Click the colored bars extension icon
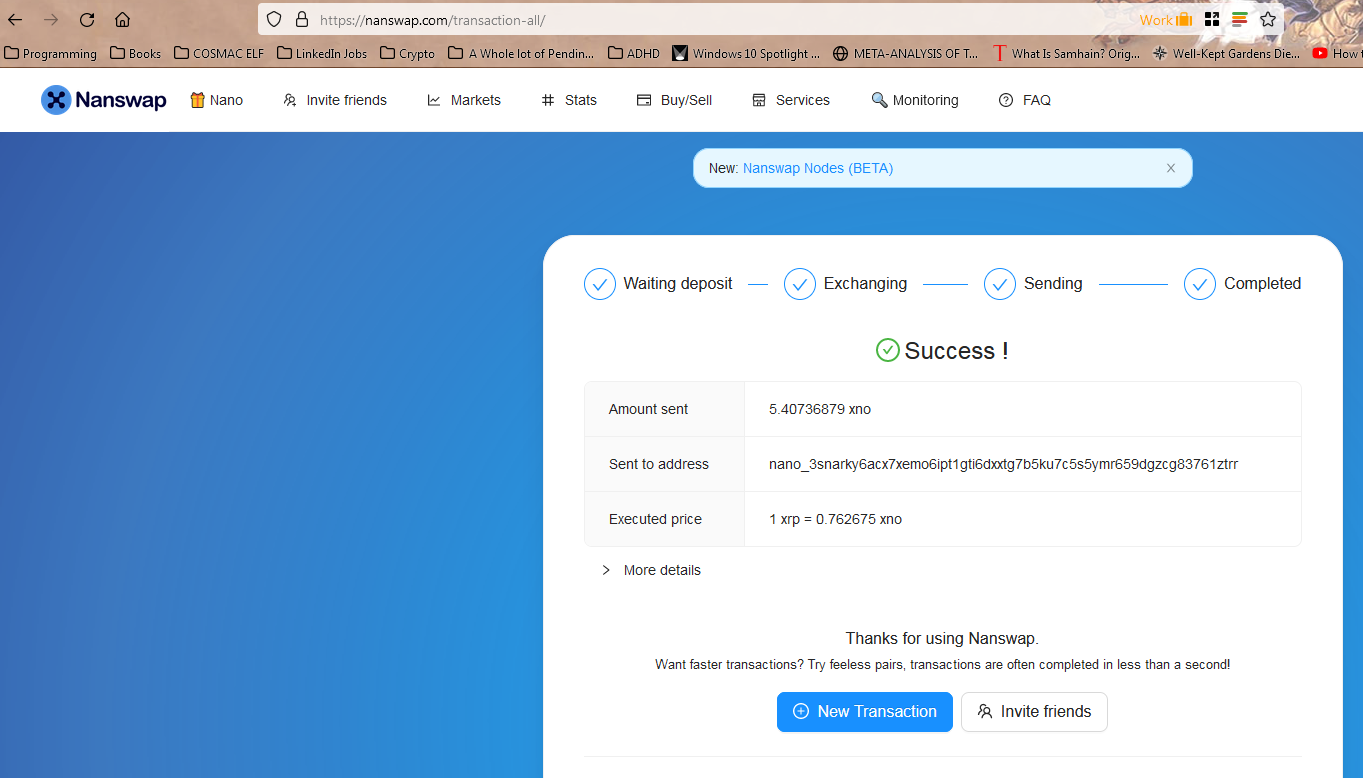1363x778 pixels. point(1240,20)
